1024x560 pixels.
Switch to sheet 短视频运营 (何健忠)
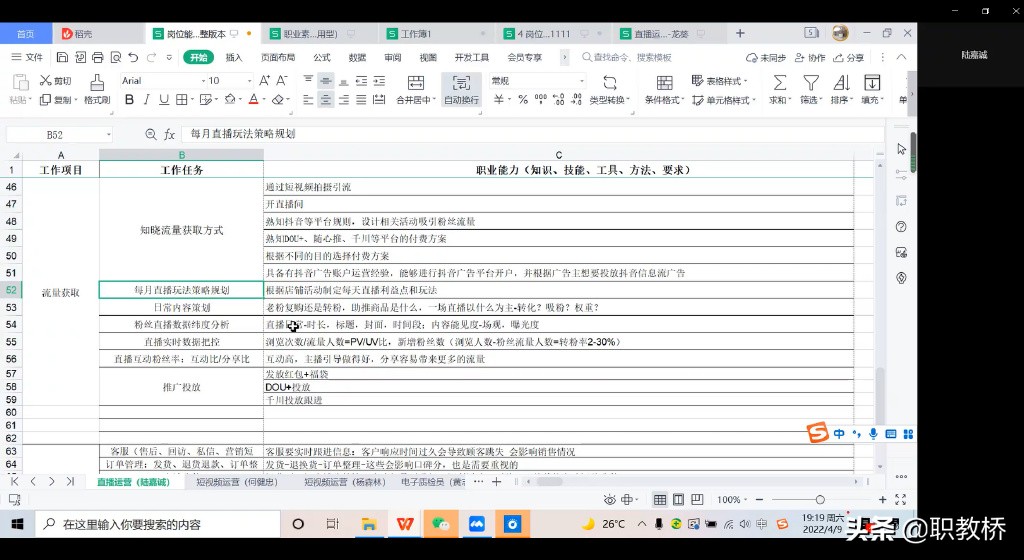pos(236,482)
